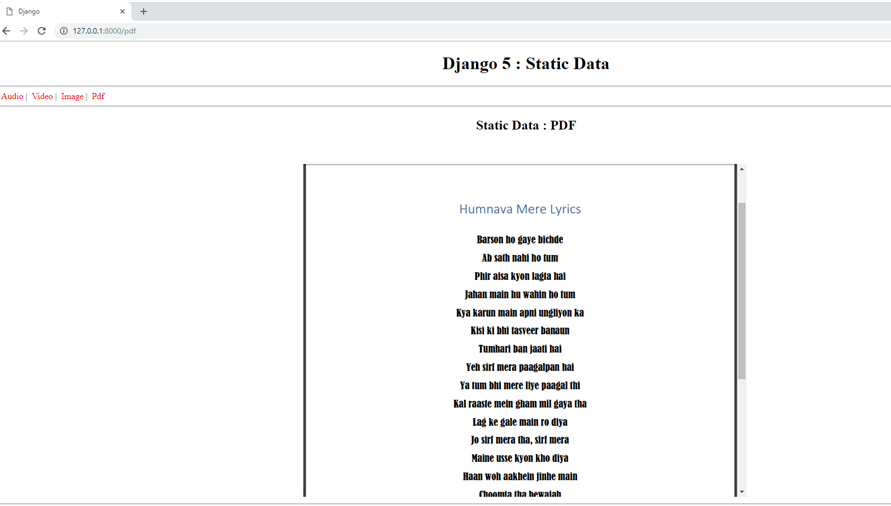891x506 pixels.
Task: Click the PDF scrollbar down arrow
Action: point(742,492)
